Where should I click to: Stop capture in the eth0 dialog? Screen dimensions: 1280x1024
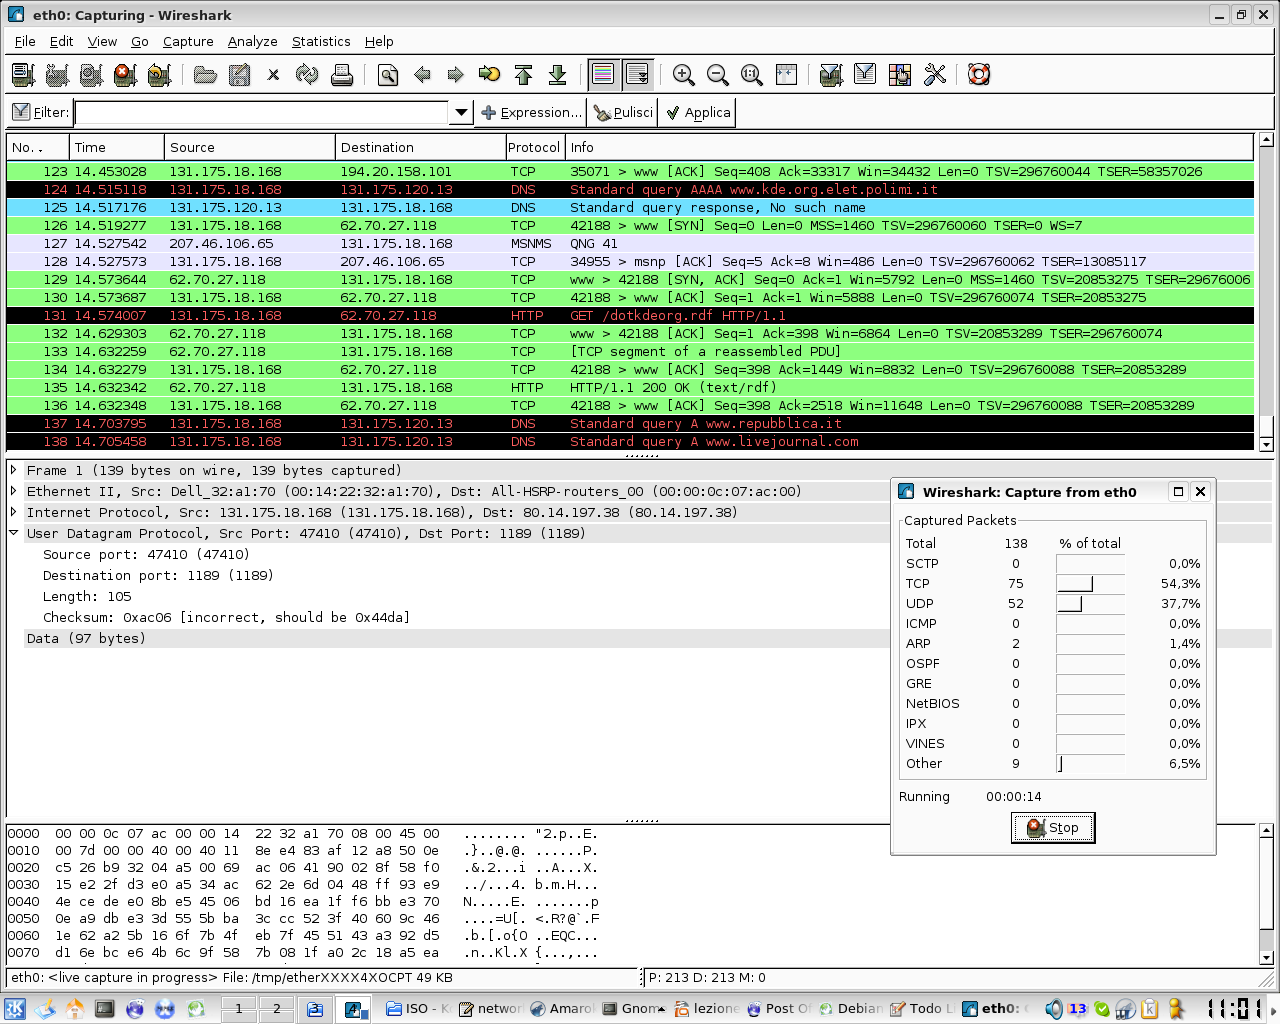[x=1053, y=827]
